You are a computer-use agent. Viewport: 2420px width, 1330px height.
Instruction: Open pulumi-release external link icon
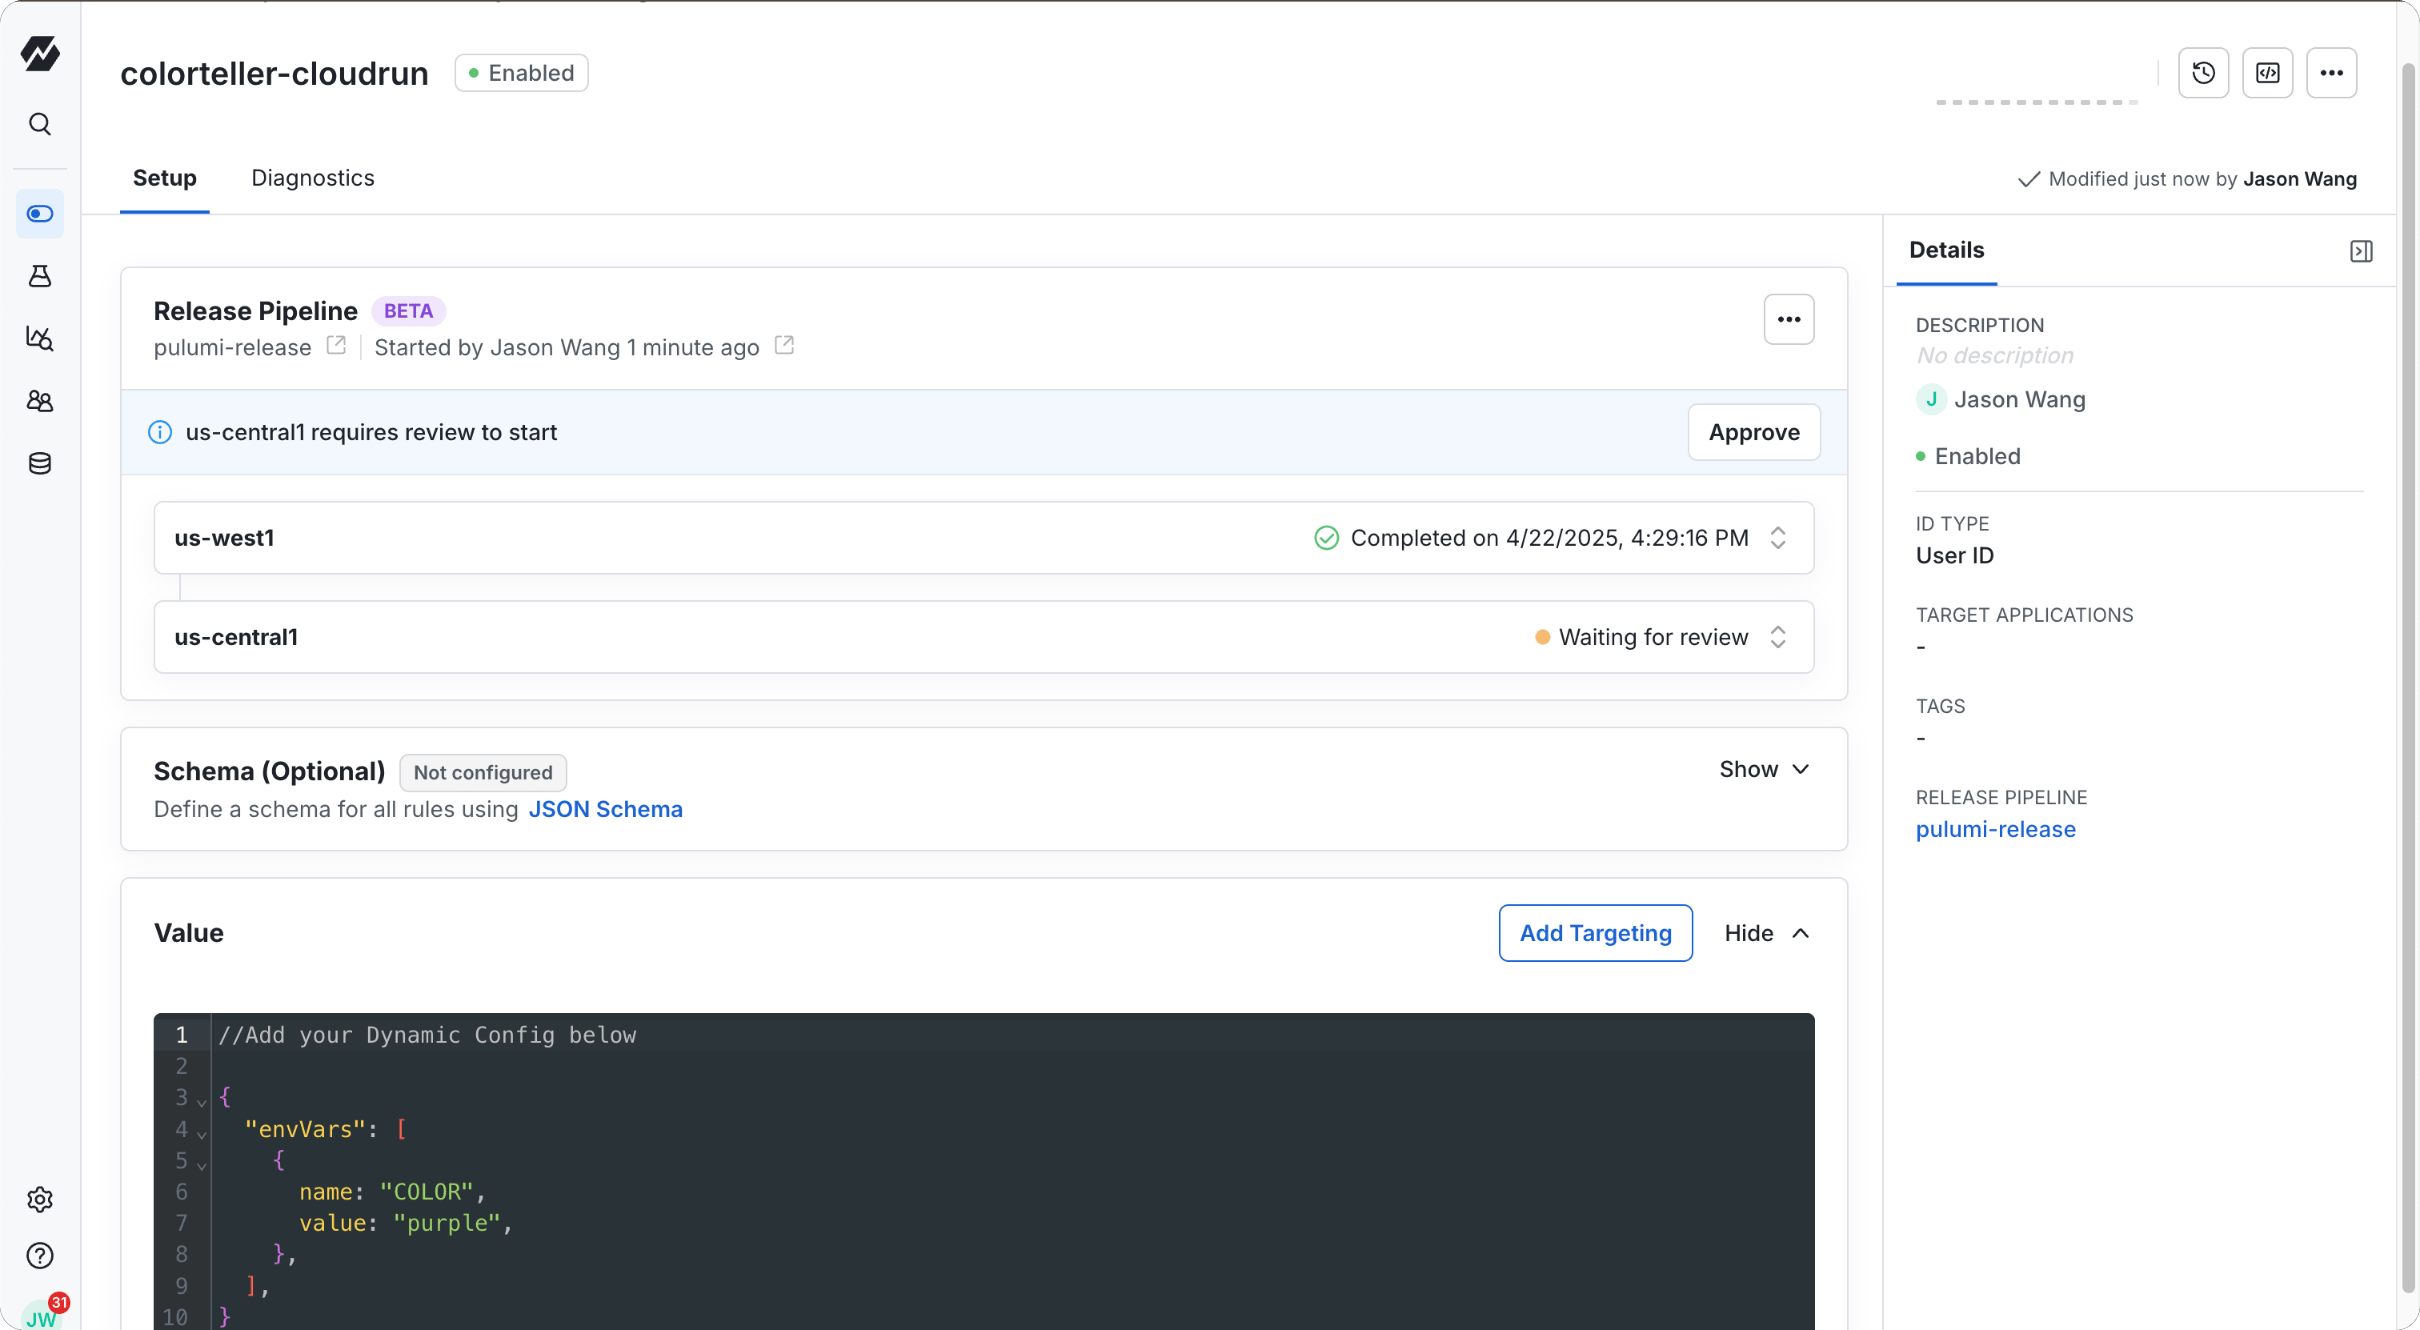(336, 346)
